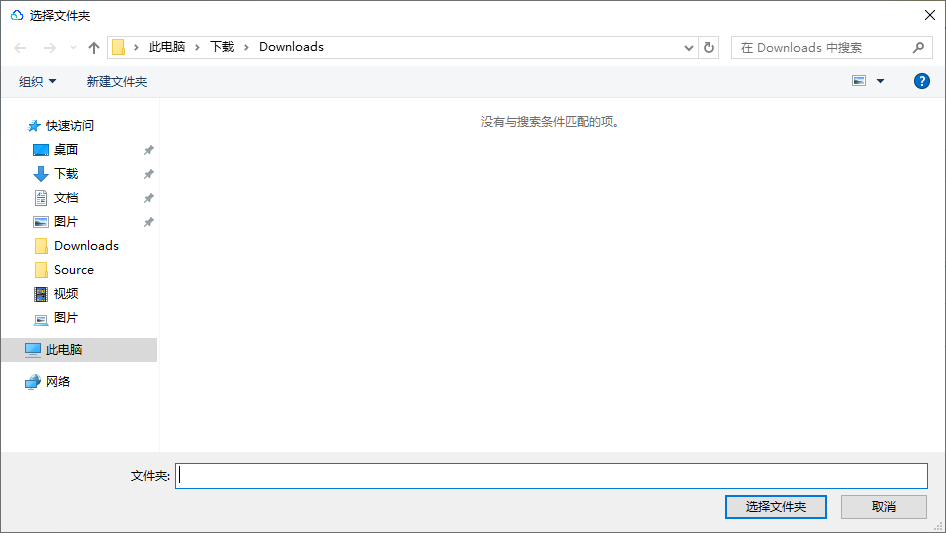Click the search magnifier icon

tap(918, 47)
